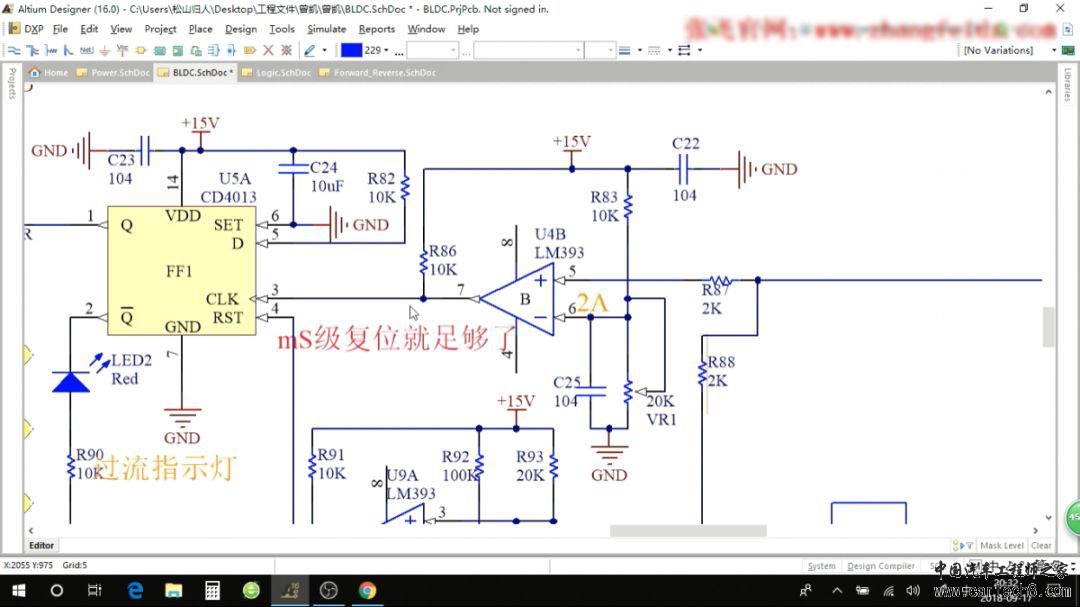Select the Place Device Sheet Symbol tool
This screenshot has width=1080, height=607.
pos(196,50)
